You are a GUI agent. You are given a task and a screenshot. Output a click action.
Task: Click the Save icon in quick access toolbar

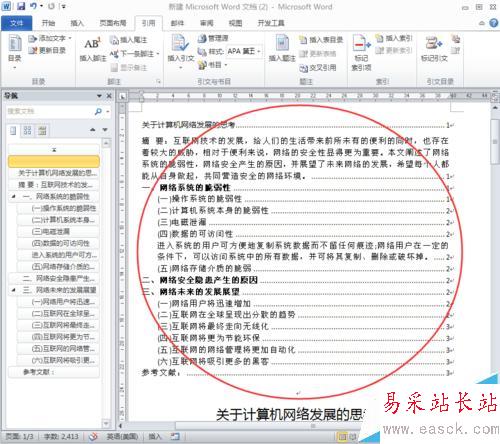point(21,6)
